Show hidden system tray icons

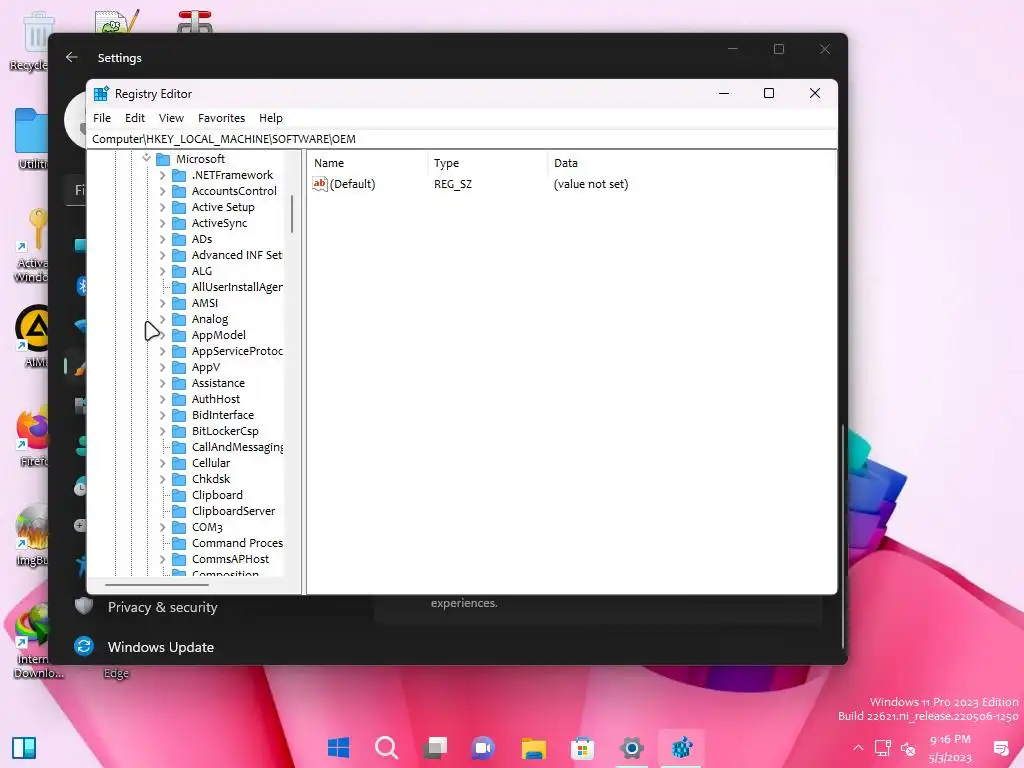[x=858, y=748]
